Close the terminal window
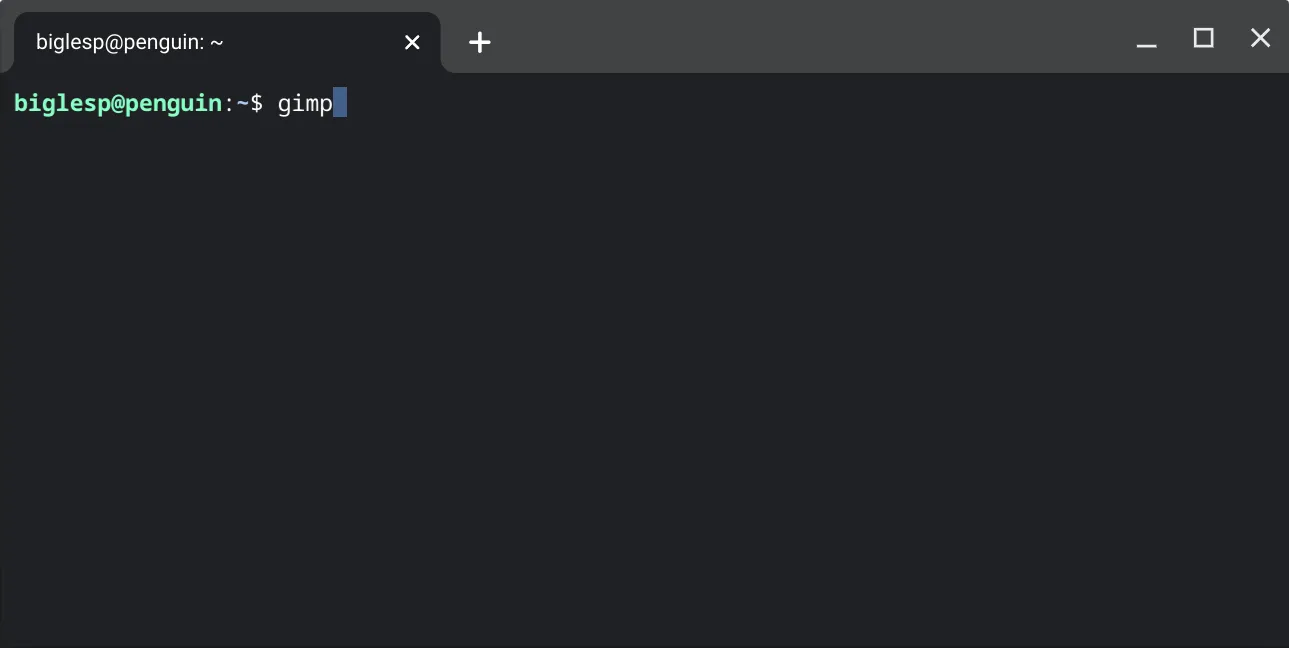1289x648 pixels. tap(1260, 38)
